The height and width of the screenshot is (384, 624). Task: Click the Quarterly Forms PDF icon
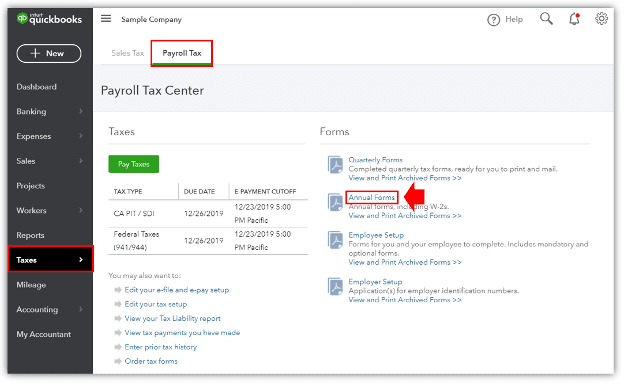[x=335, y=165]
